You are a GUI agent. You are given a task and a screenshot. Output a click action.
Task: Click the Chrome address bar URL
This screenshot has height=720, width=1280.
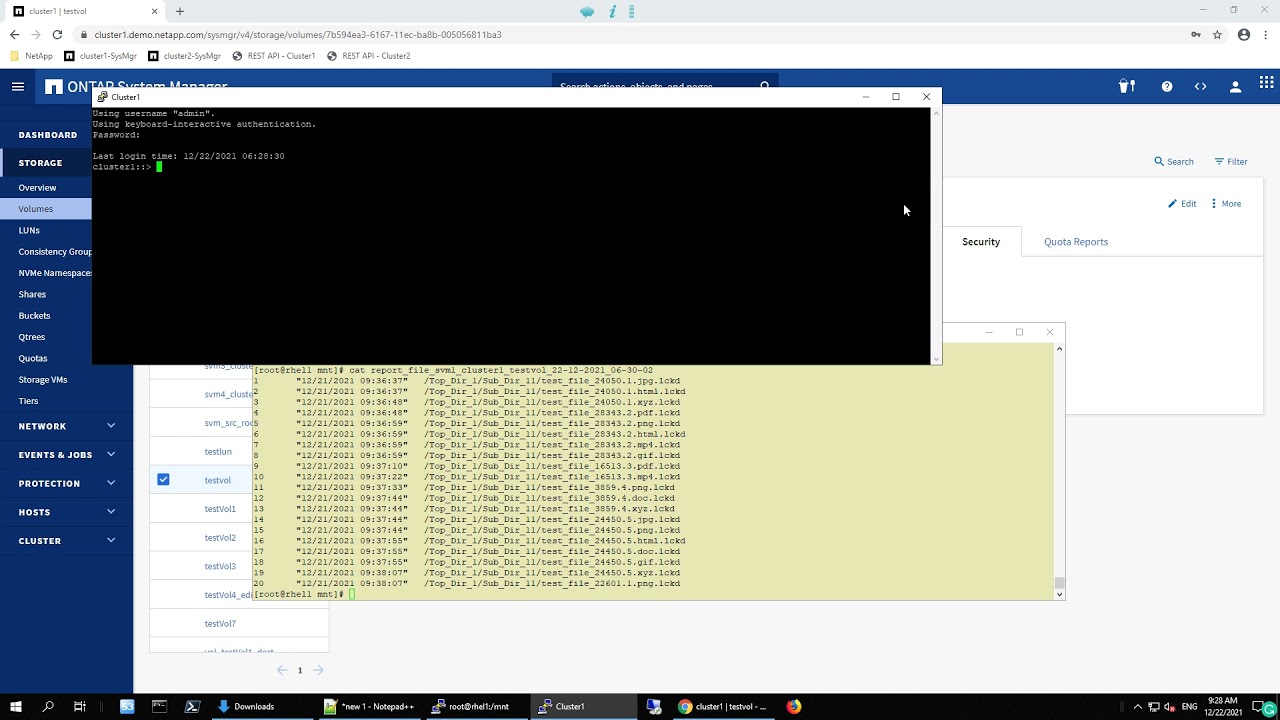point(298,34)
